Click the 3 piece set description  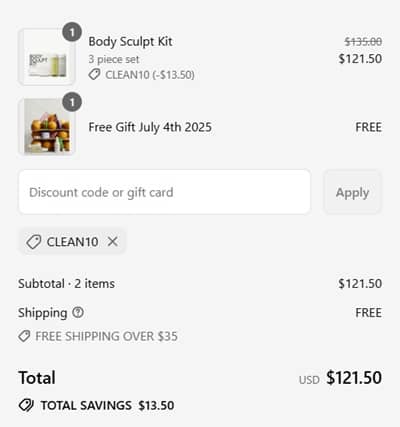(x=114, y=59)
